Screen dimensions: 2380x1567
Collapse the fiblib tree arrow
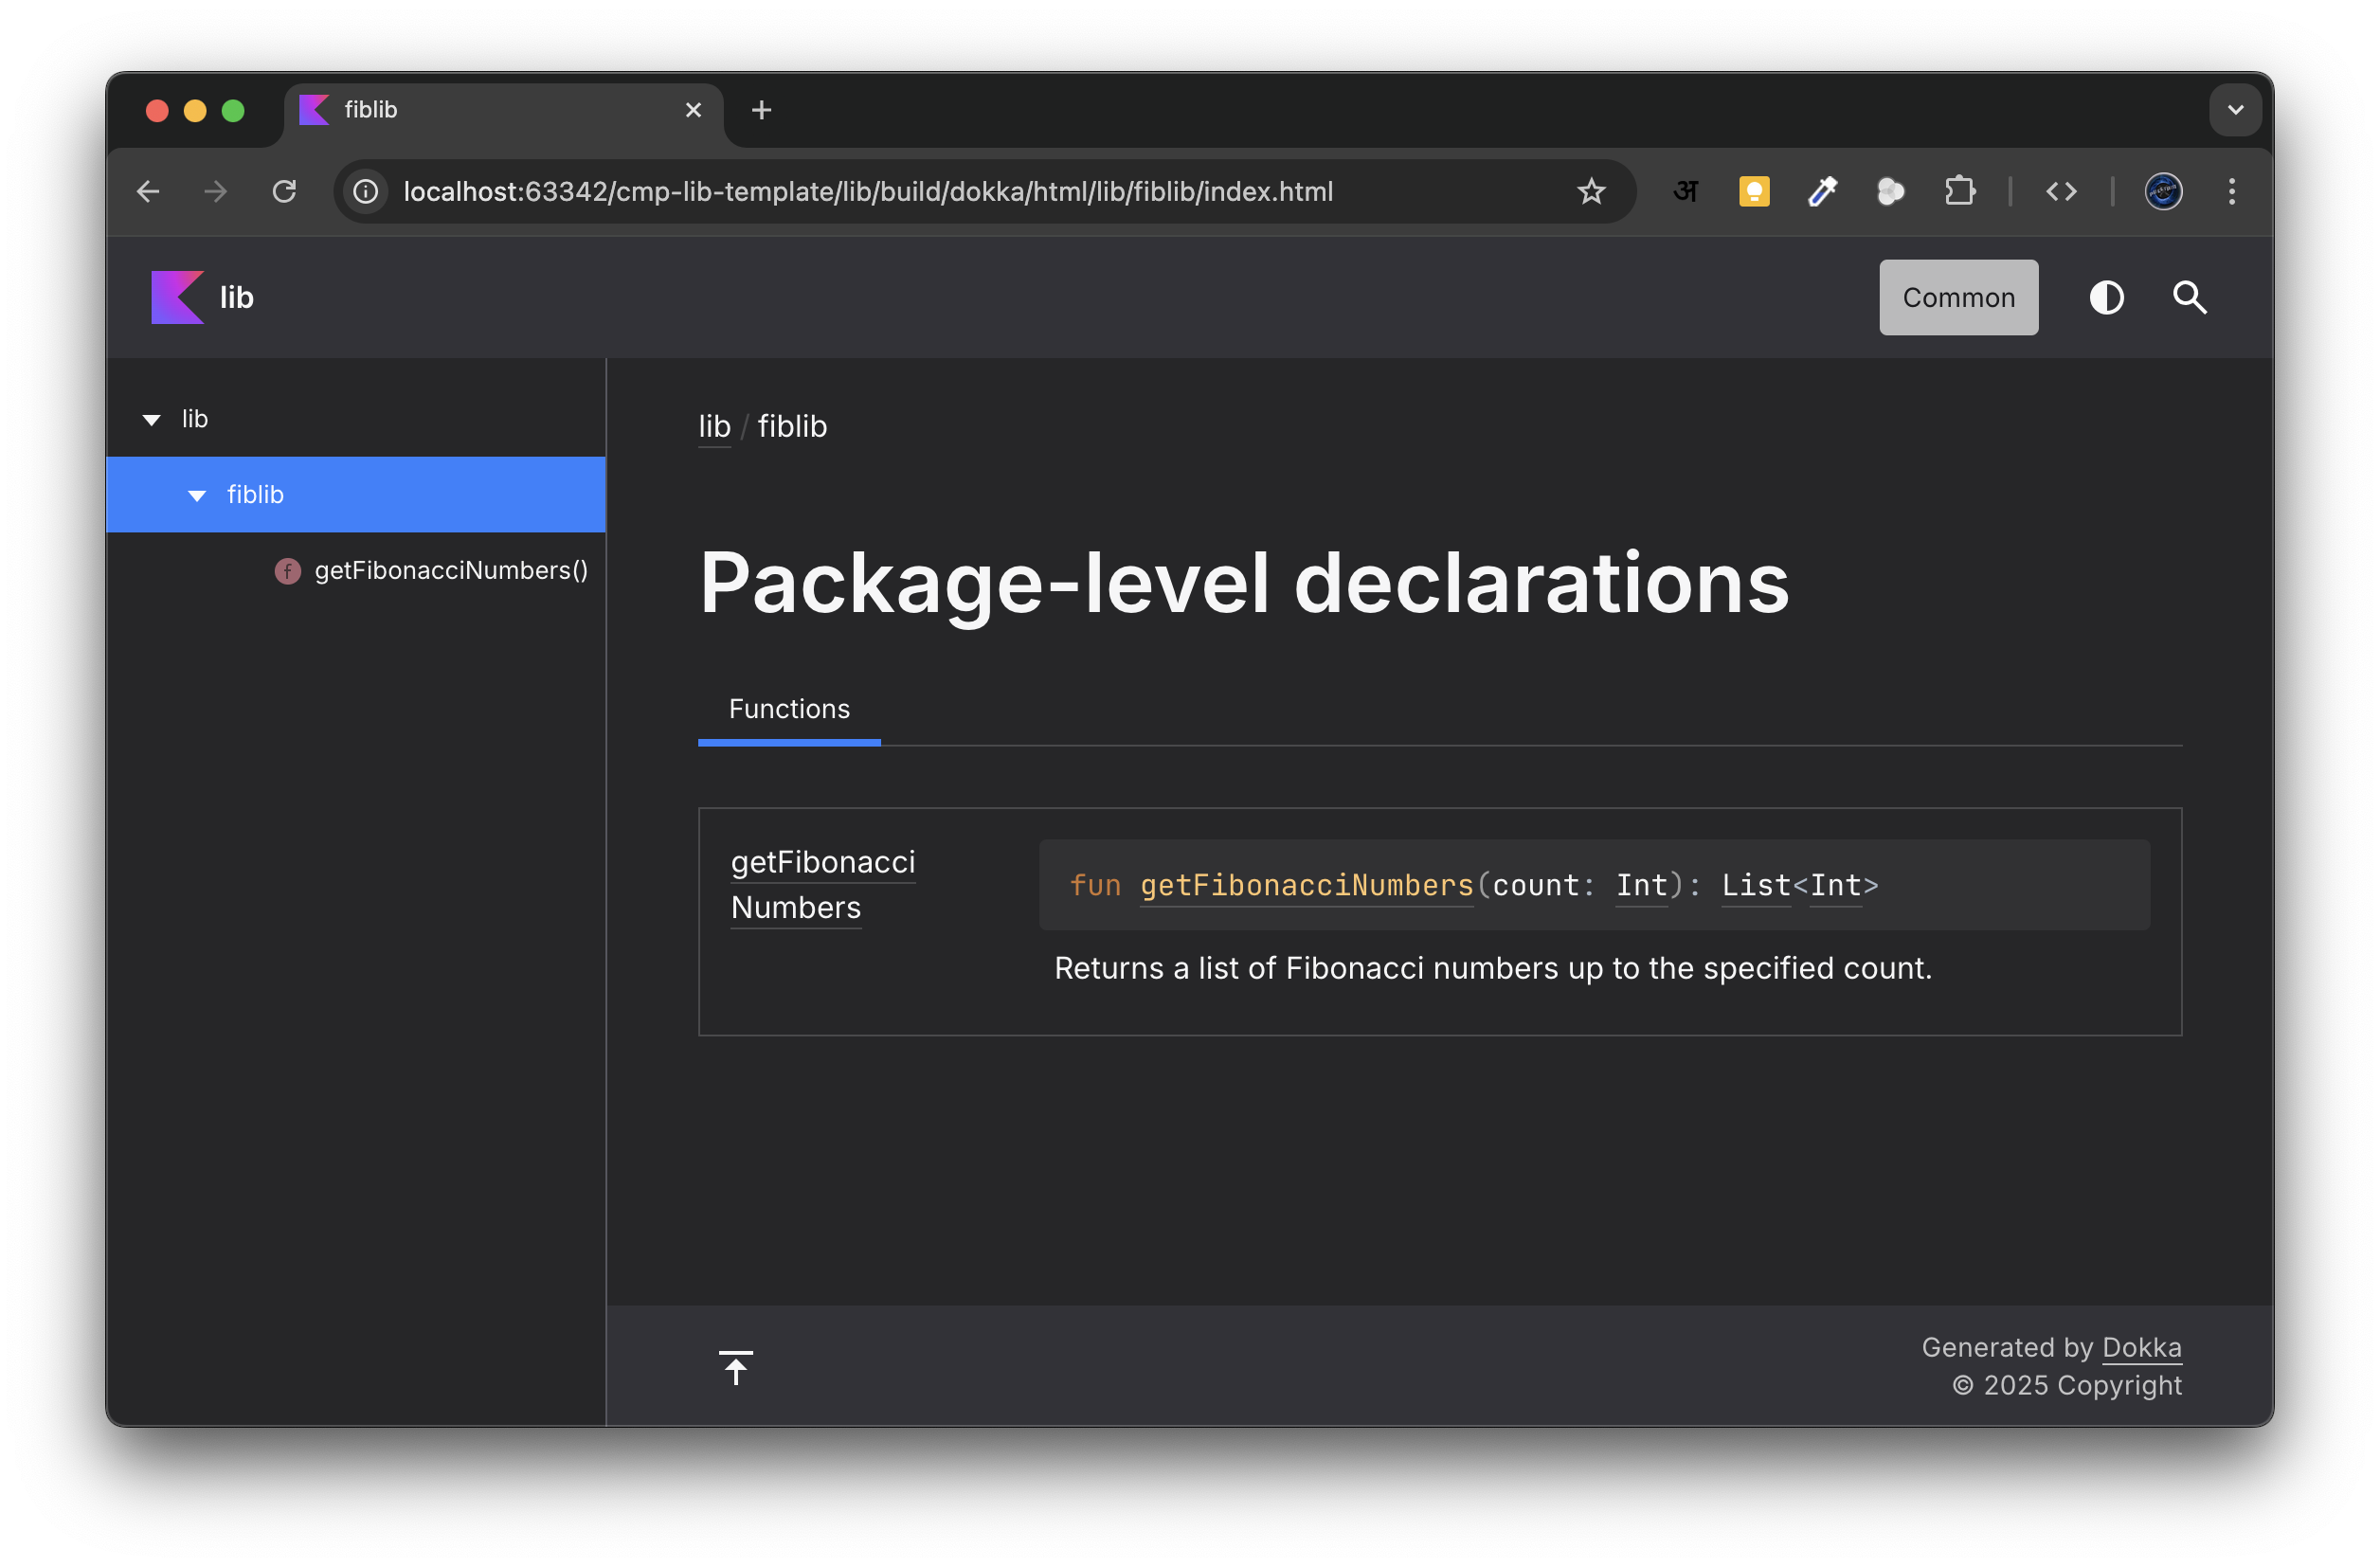(x=197, y=495)
